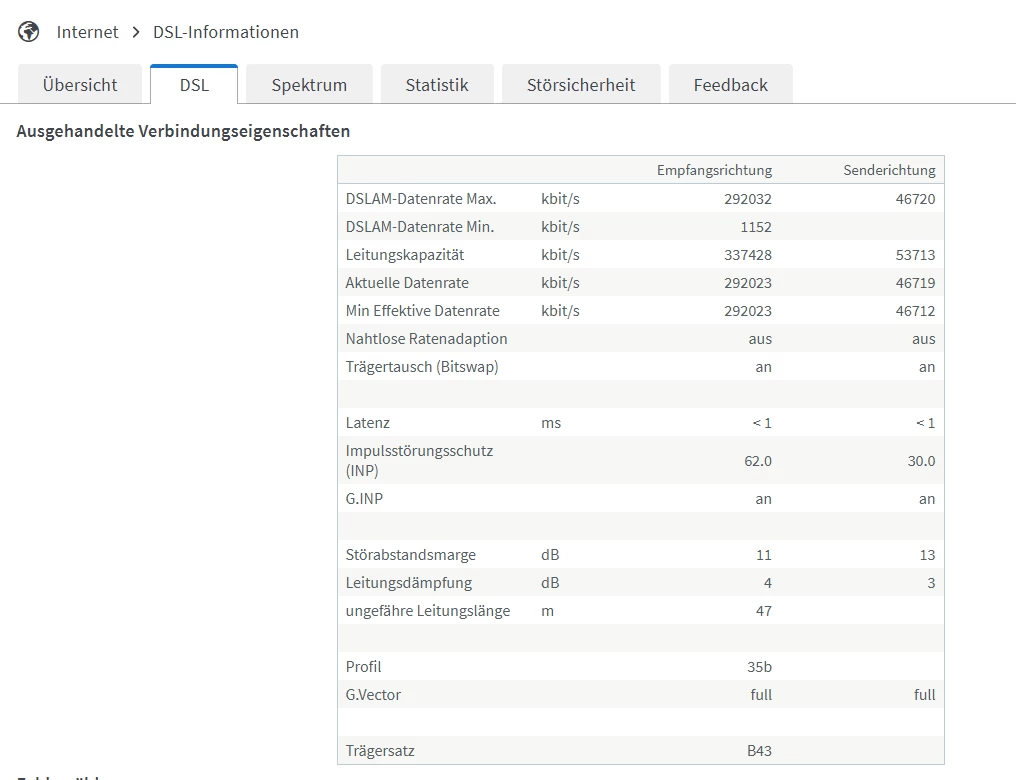1016x780 pixels.
Task: Click the breadcrumb chevron after Internet
Action: click(136, 32)
